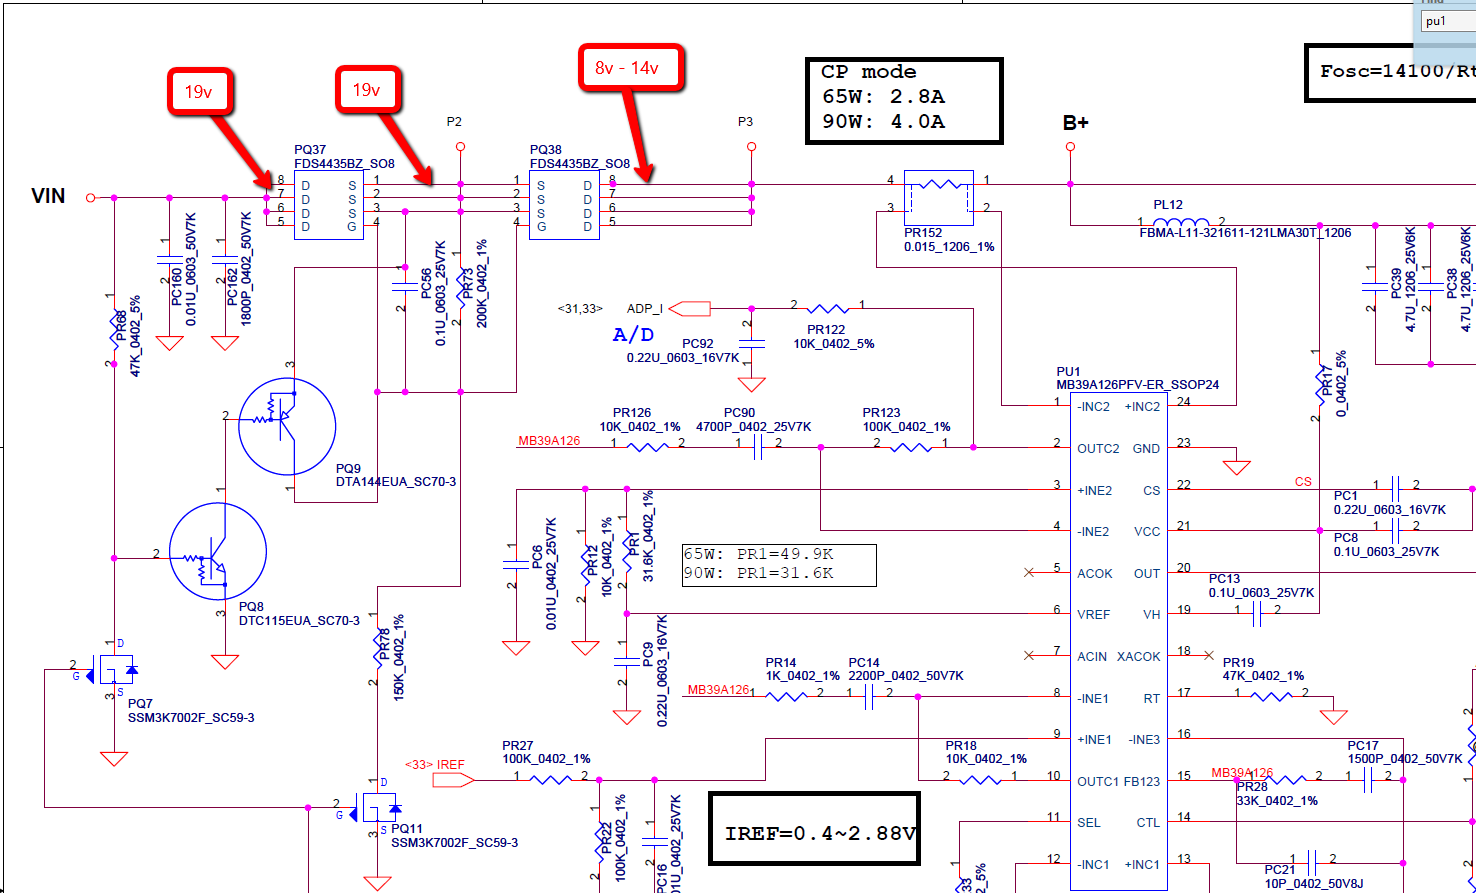Click the red CS net label
1476x893 pixels.
tap(1303, 482)
